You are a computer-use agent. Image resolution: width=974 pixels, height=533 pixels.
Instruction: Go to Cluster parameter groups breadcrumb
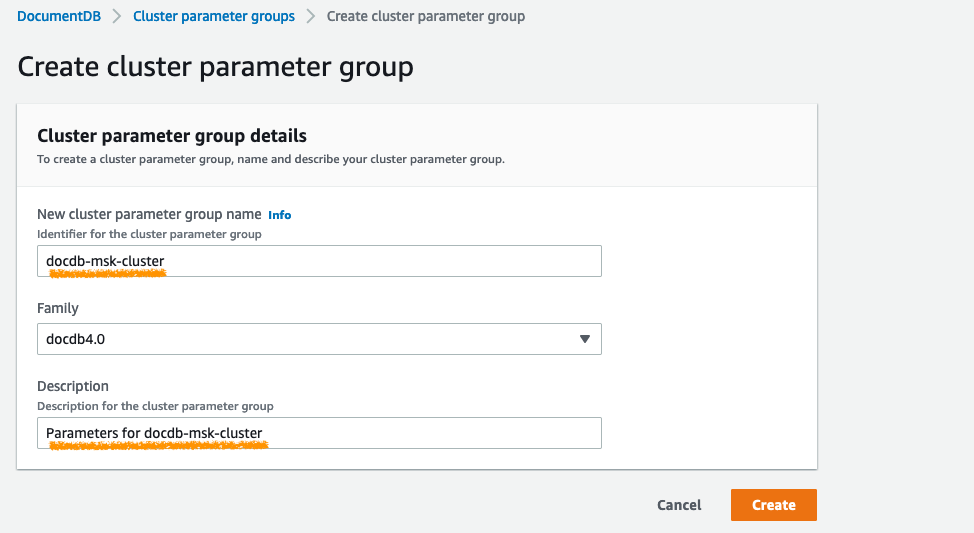(213, 16)
